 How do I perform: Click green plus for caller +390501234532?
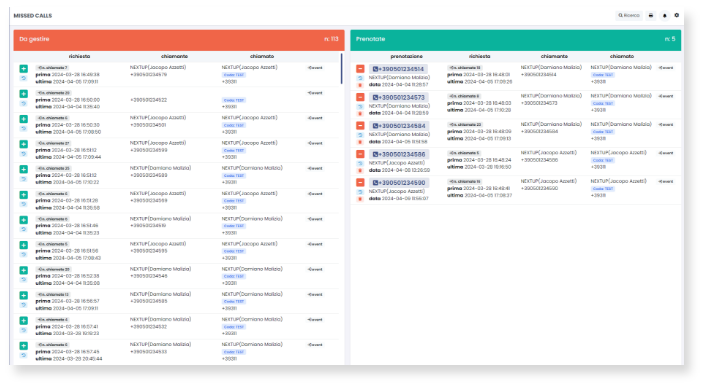(23, 321)
